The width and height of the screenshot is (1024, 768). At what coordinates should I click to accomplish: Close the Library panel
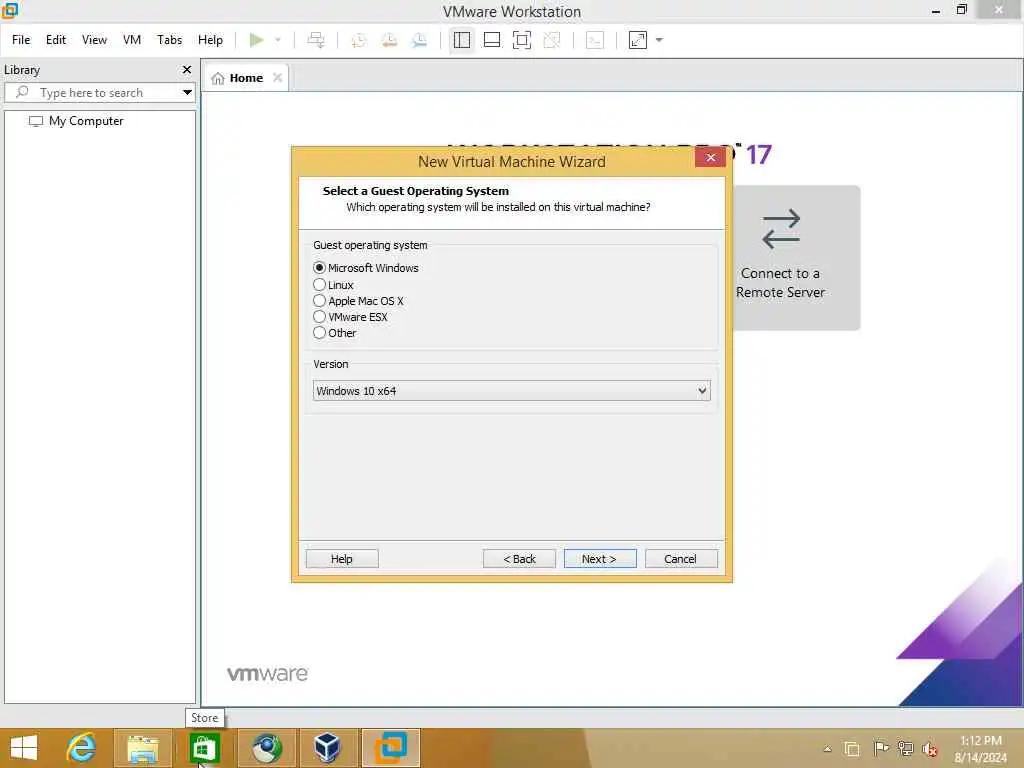click(x=187, y=69)
